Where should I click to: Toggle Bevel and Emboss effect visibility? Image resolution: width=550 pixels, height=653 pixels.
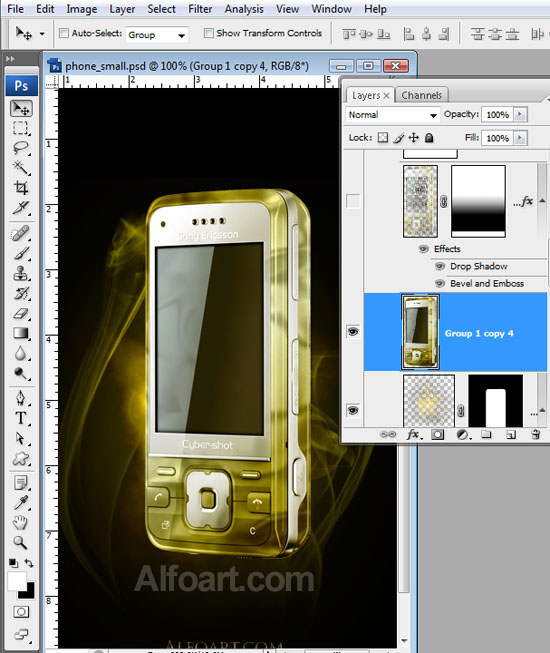pyautogui.click(x=440, y=284)
